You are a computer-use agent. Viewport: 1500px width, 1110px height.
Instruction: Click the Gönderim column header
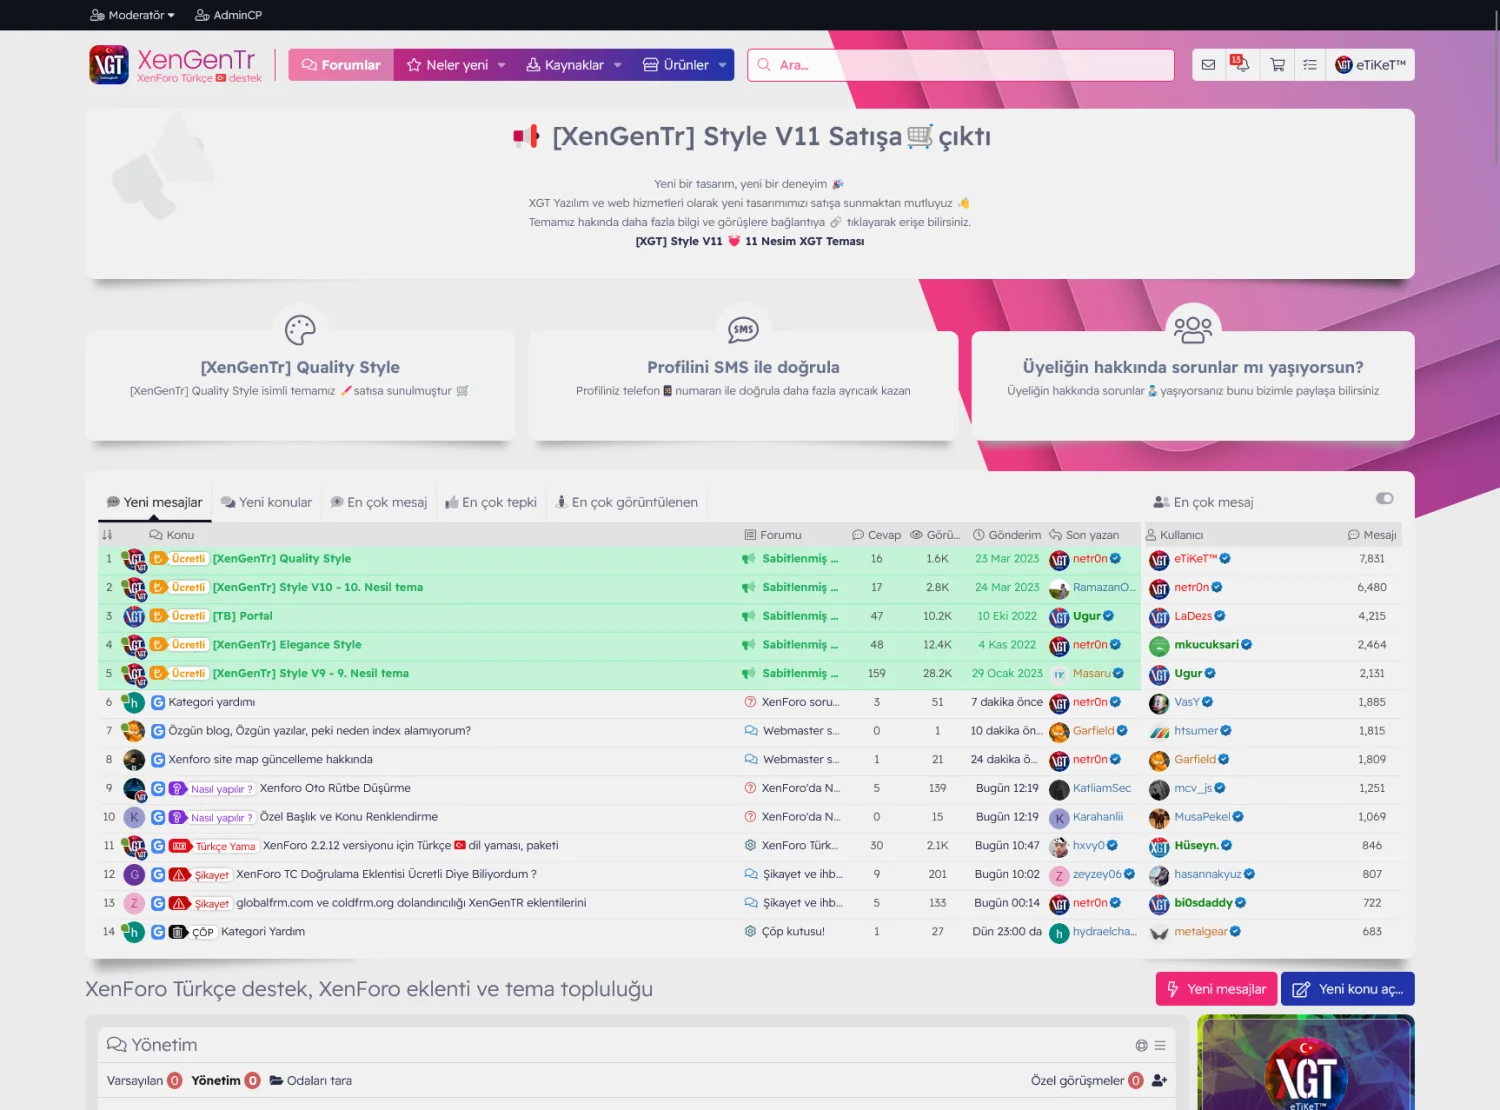coord(1007,535)
